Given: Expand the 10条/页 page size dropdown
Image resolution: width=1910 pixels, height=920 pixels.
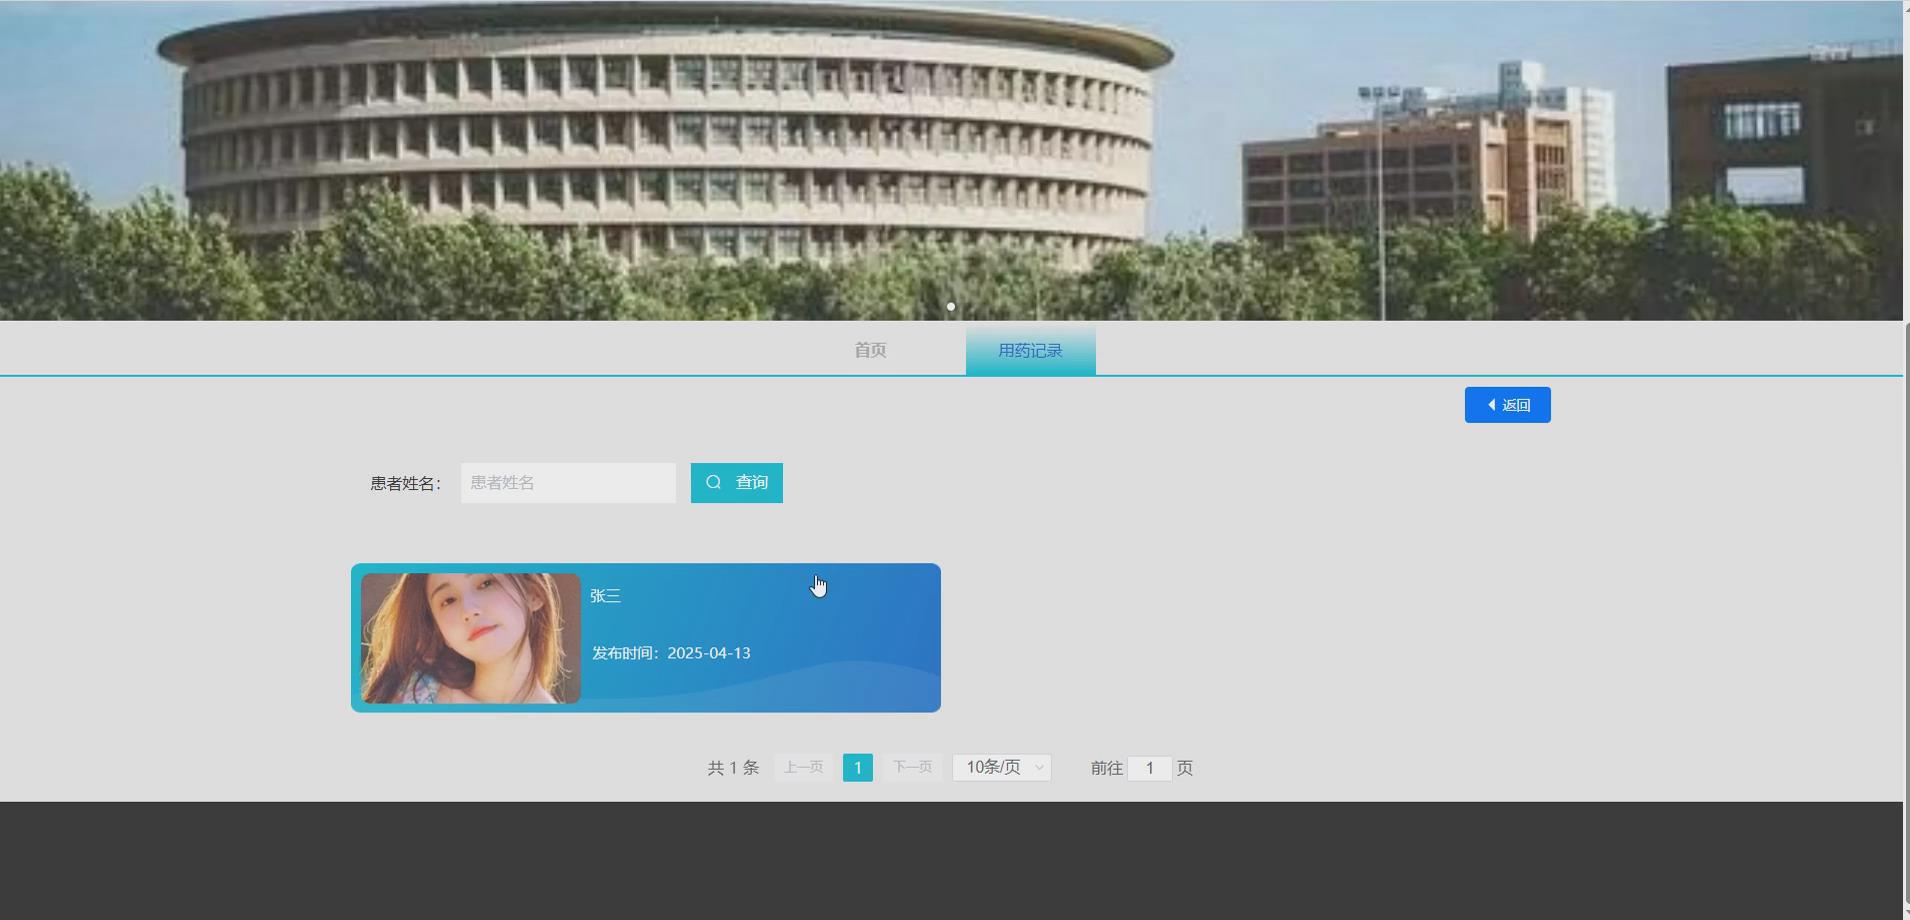Looking at the screenshot, I should coord(1002,767).
